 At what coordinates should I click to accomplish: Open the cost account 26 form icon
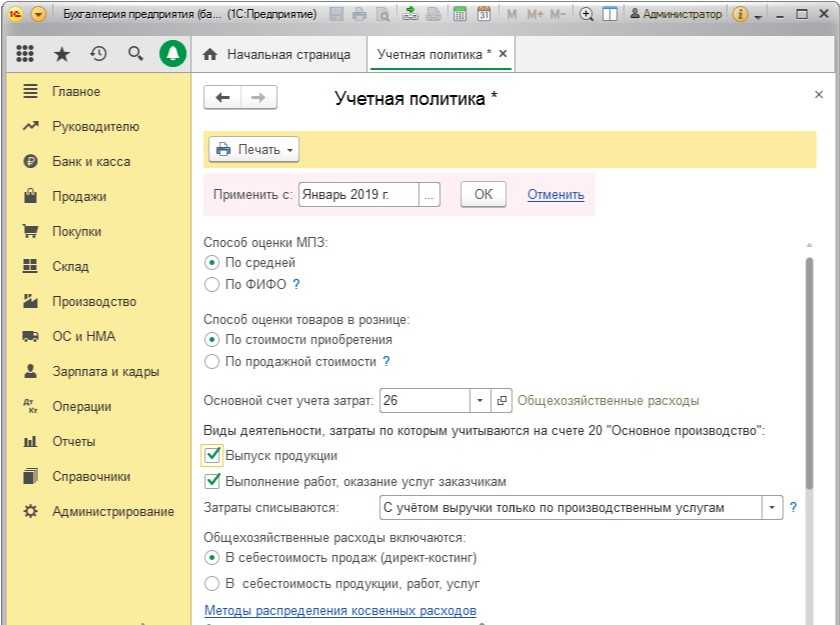(x=502, y=400)
